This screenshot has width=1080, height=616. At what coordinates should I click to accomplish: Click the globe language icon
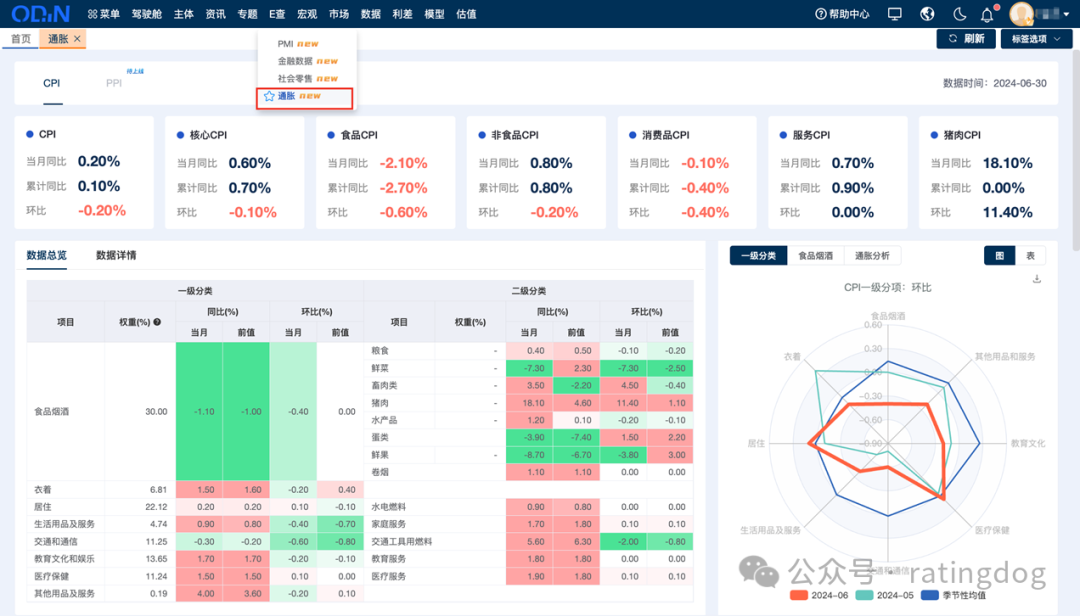tap(927, 14)
